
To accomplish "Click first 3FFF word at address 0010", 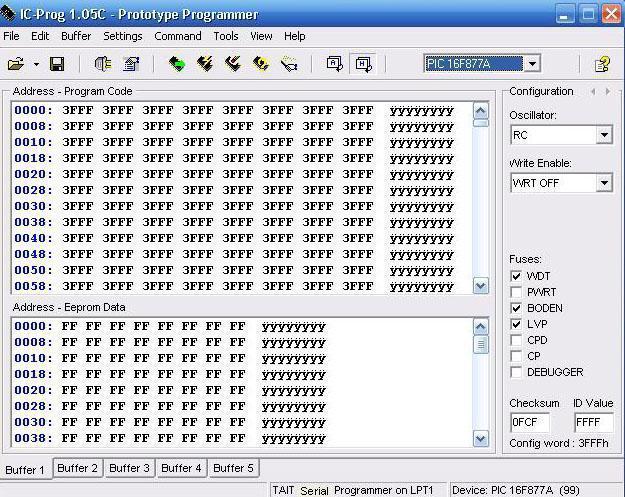I will click(78, 142).
